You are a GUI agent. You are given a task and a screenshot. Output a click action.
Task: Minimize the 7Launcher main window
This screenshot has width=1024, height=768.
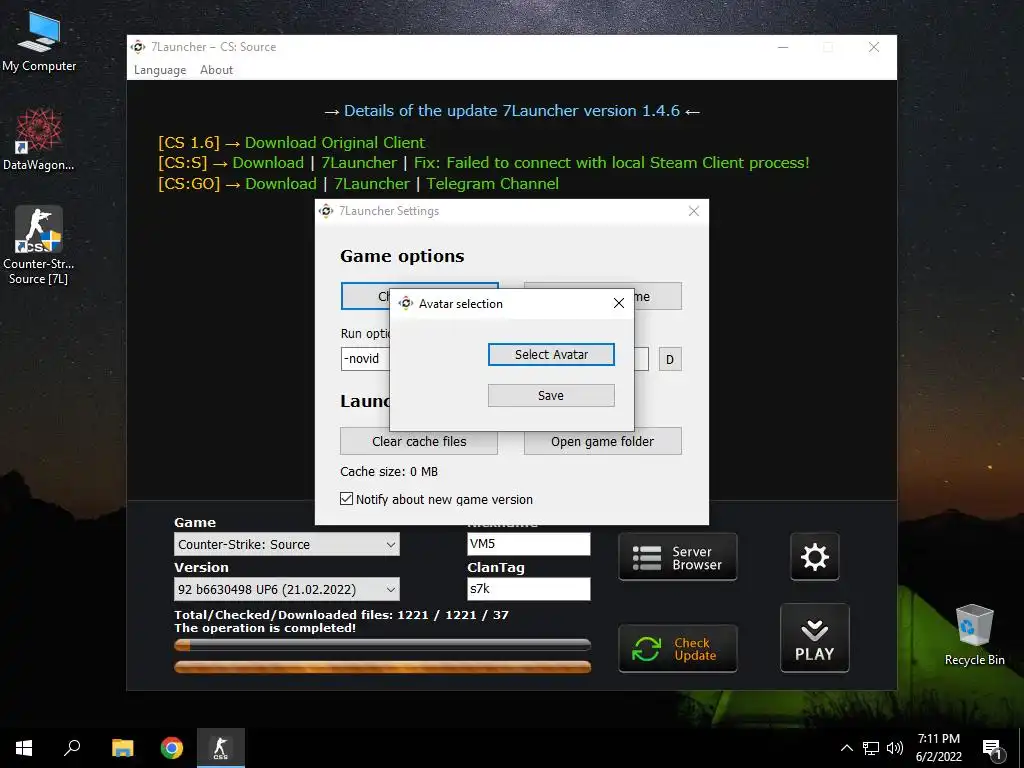(x=783, y=47)
